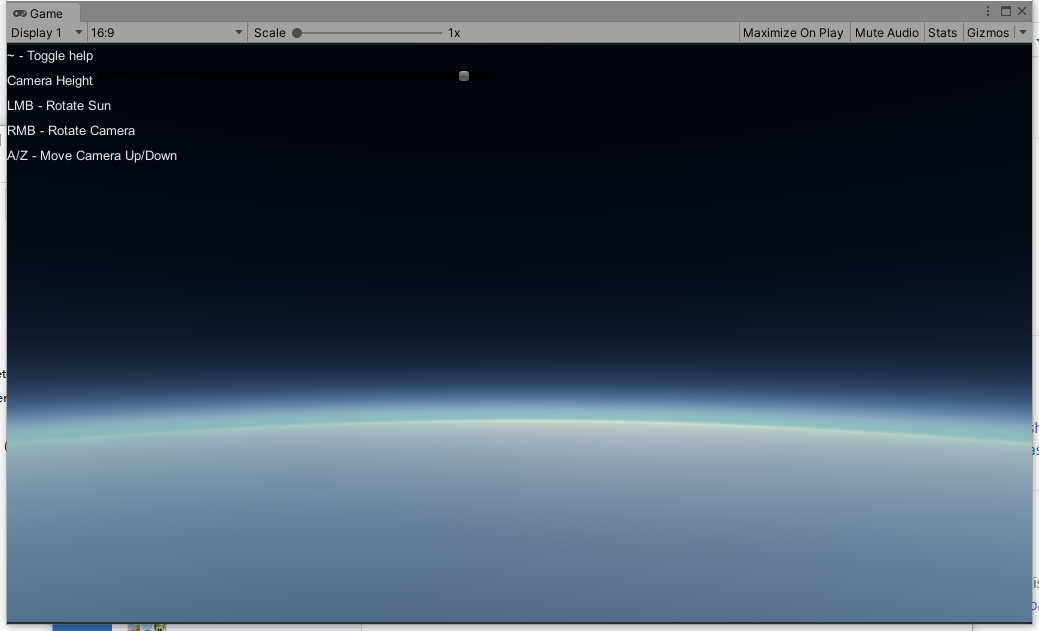Click 'A/Z - Move Camera Up/Down' text
The width and height of the screenshot is (1039, 631).
(x=92, y=156)
